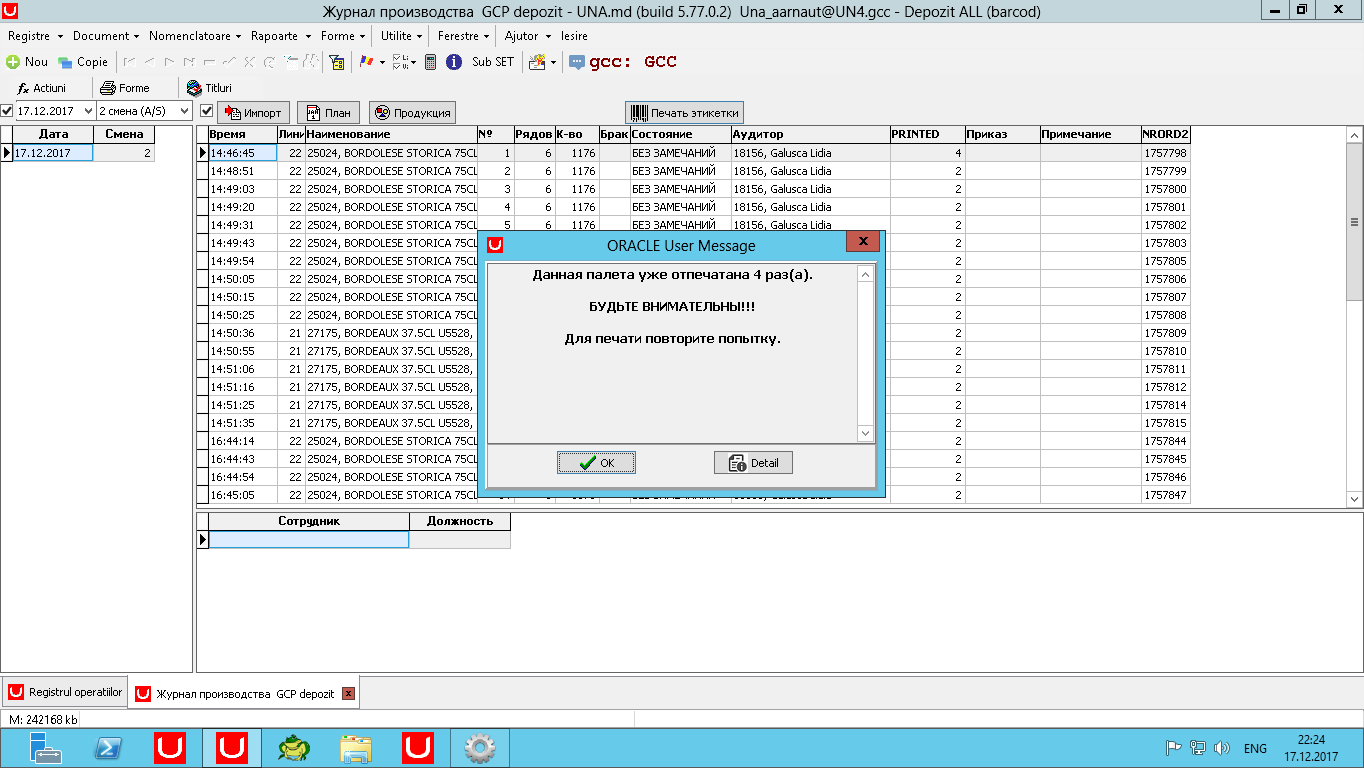Image resolution: width=1364 pixels, height=768 pixels.
Task: Toggle the checkbox before the Импорт button
Action: pyautogui.click(x=207, y=111)
